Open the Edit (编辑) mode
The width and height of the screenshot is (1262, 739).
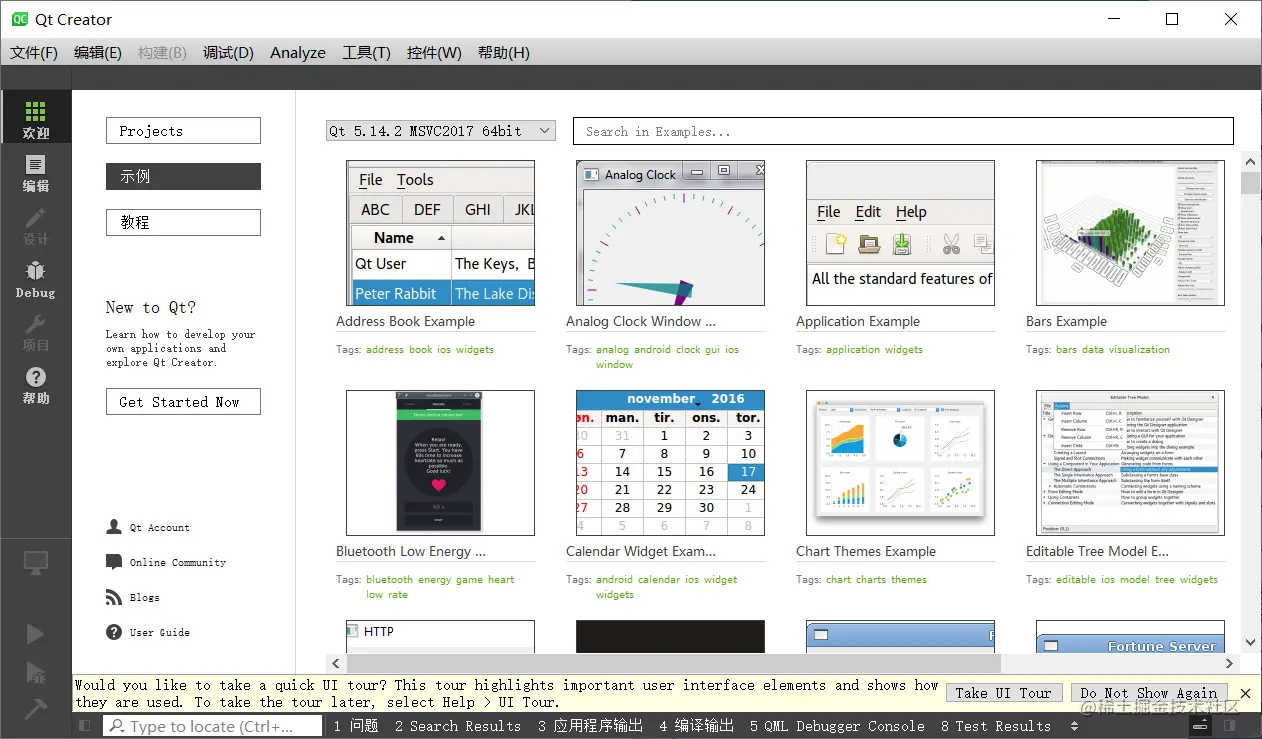point(36,172)
